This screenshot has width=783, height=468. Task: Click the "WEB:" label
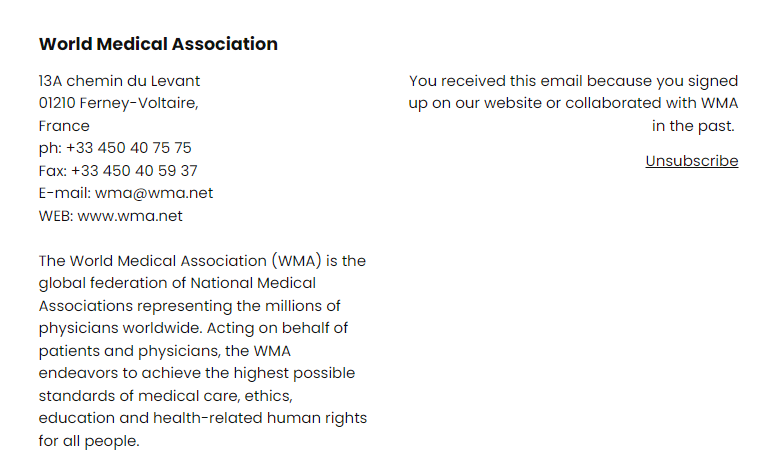point(56,215)
